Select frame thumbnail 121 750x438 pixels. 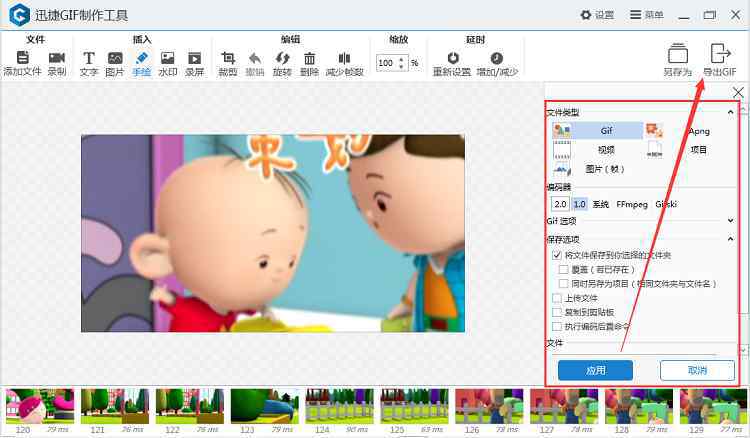115,406
